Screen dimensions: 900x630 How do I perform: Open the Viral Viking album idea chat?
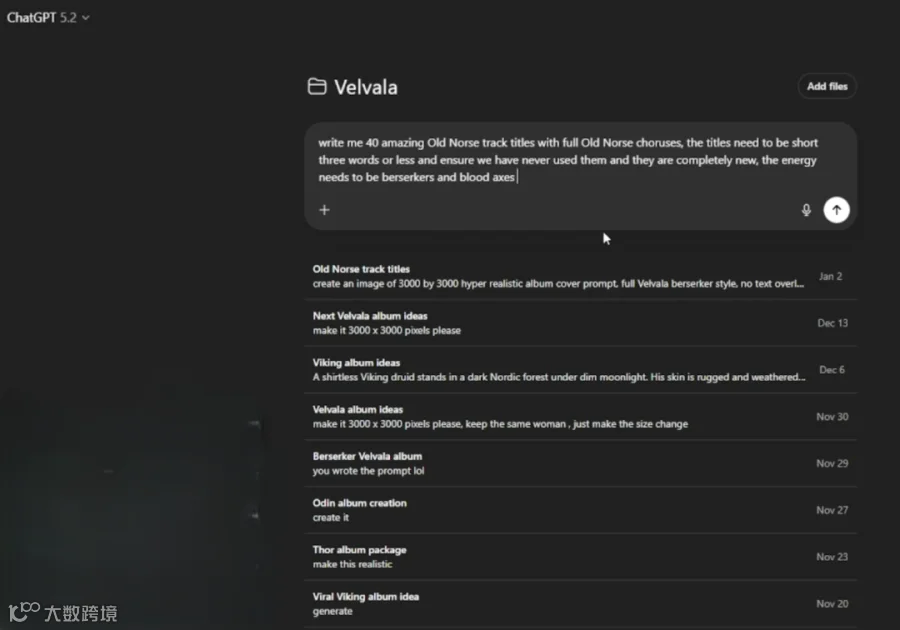click(365, 597)
